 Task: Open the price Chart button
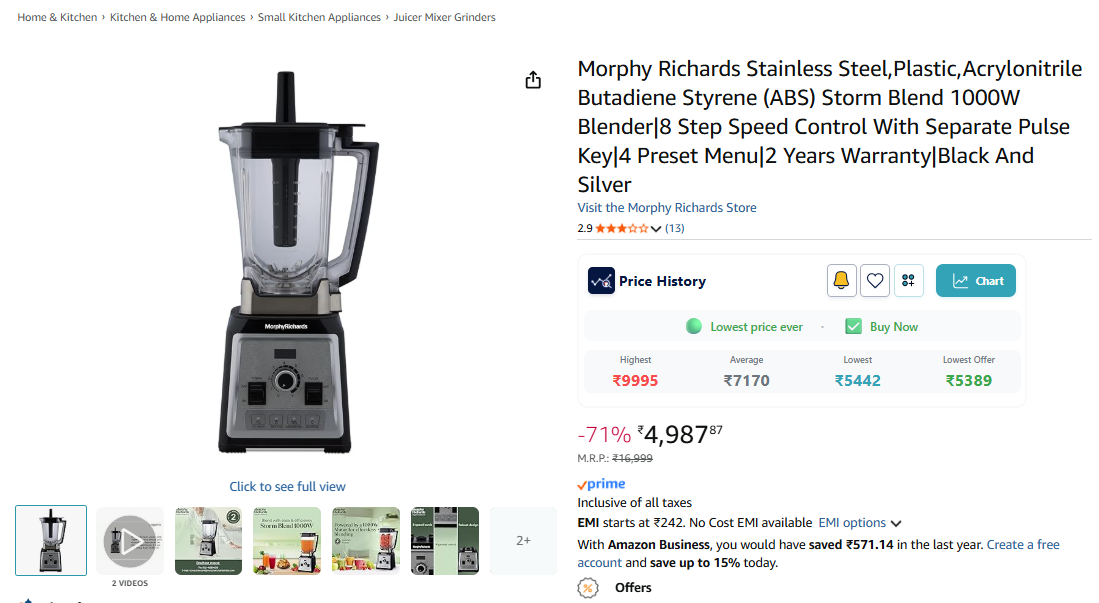point(976,281)
